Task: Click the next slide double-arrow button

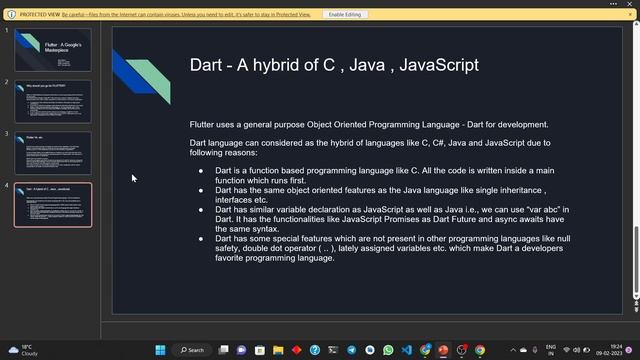Action: pyautogui.click(x=636, y=310)
